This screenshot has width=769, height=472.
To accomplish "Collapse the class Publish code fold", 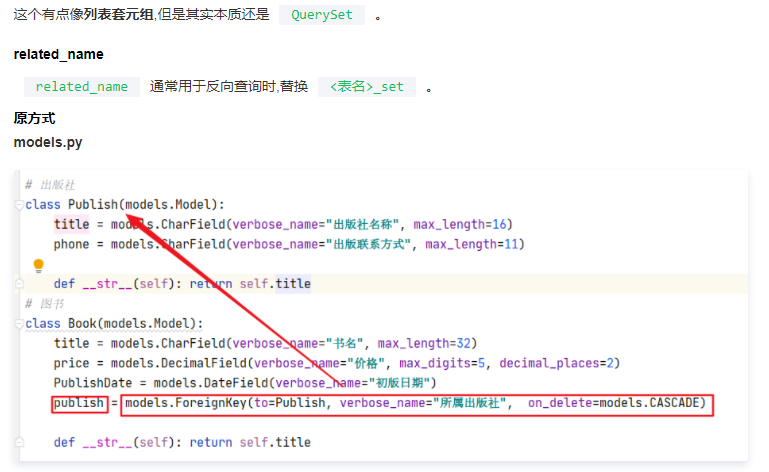I will pyautogui.click(x=19, y=205).
